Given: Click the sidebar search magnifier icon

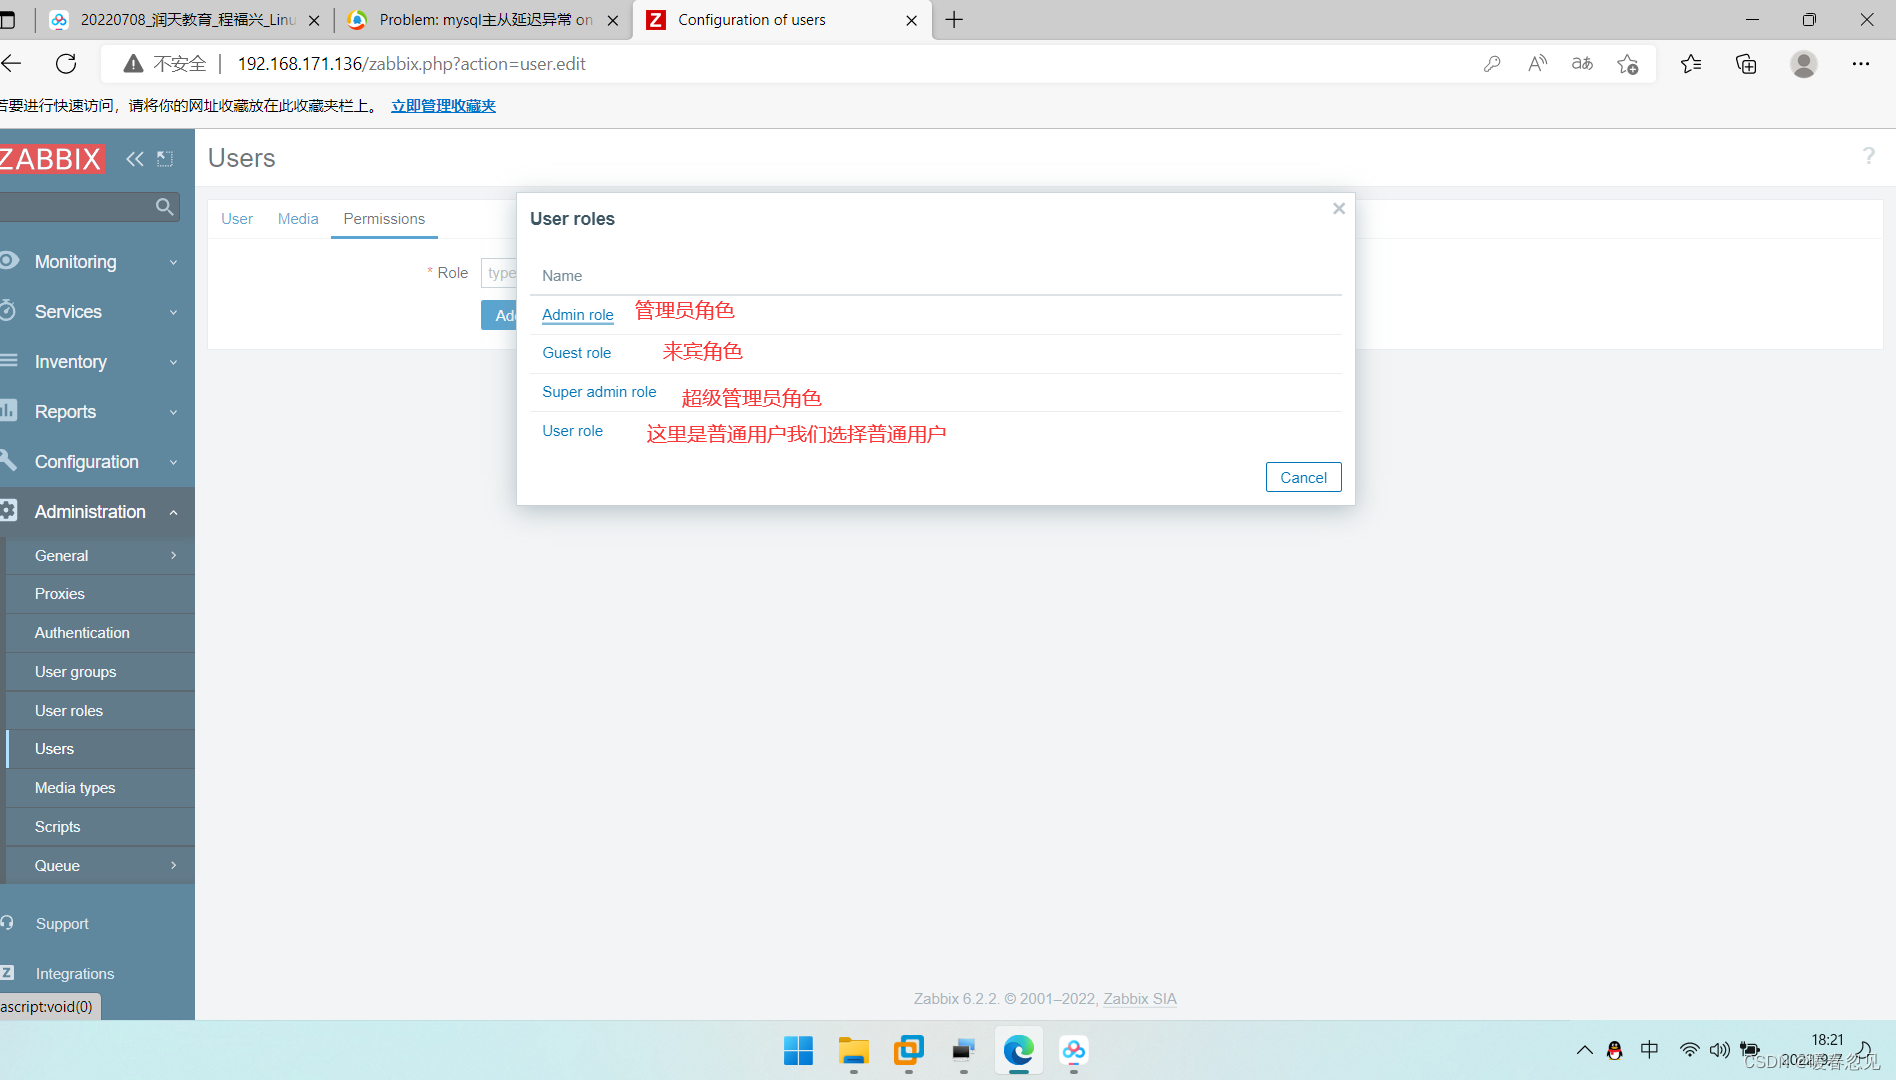Looking at the screenshot, I should click(x=165, y=207).
